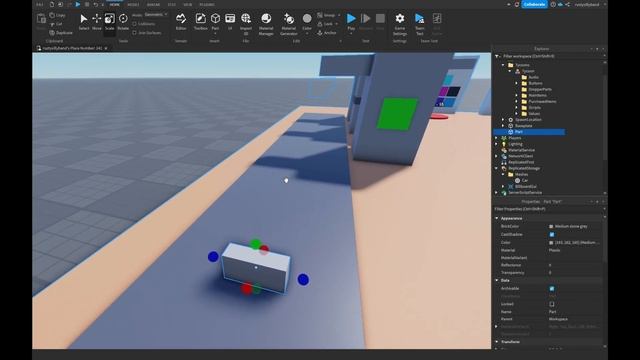The image size is (640, 360).
Task: Click the small play icon in top bar
Action: pyautogui.click(x=78, y=4)
